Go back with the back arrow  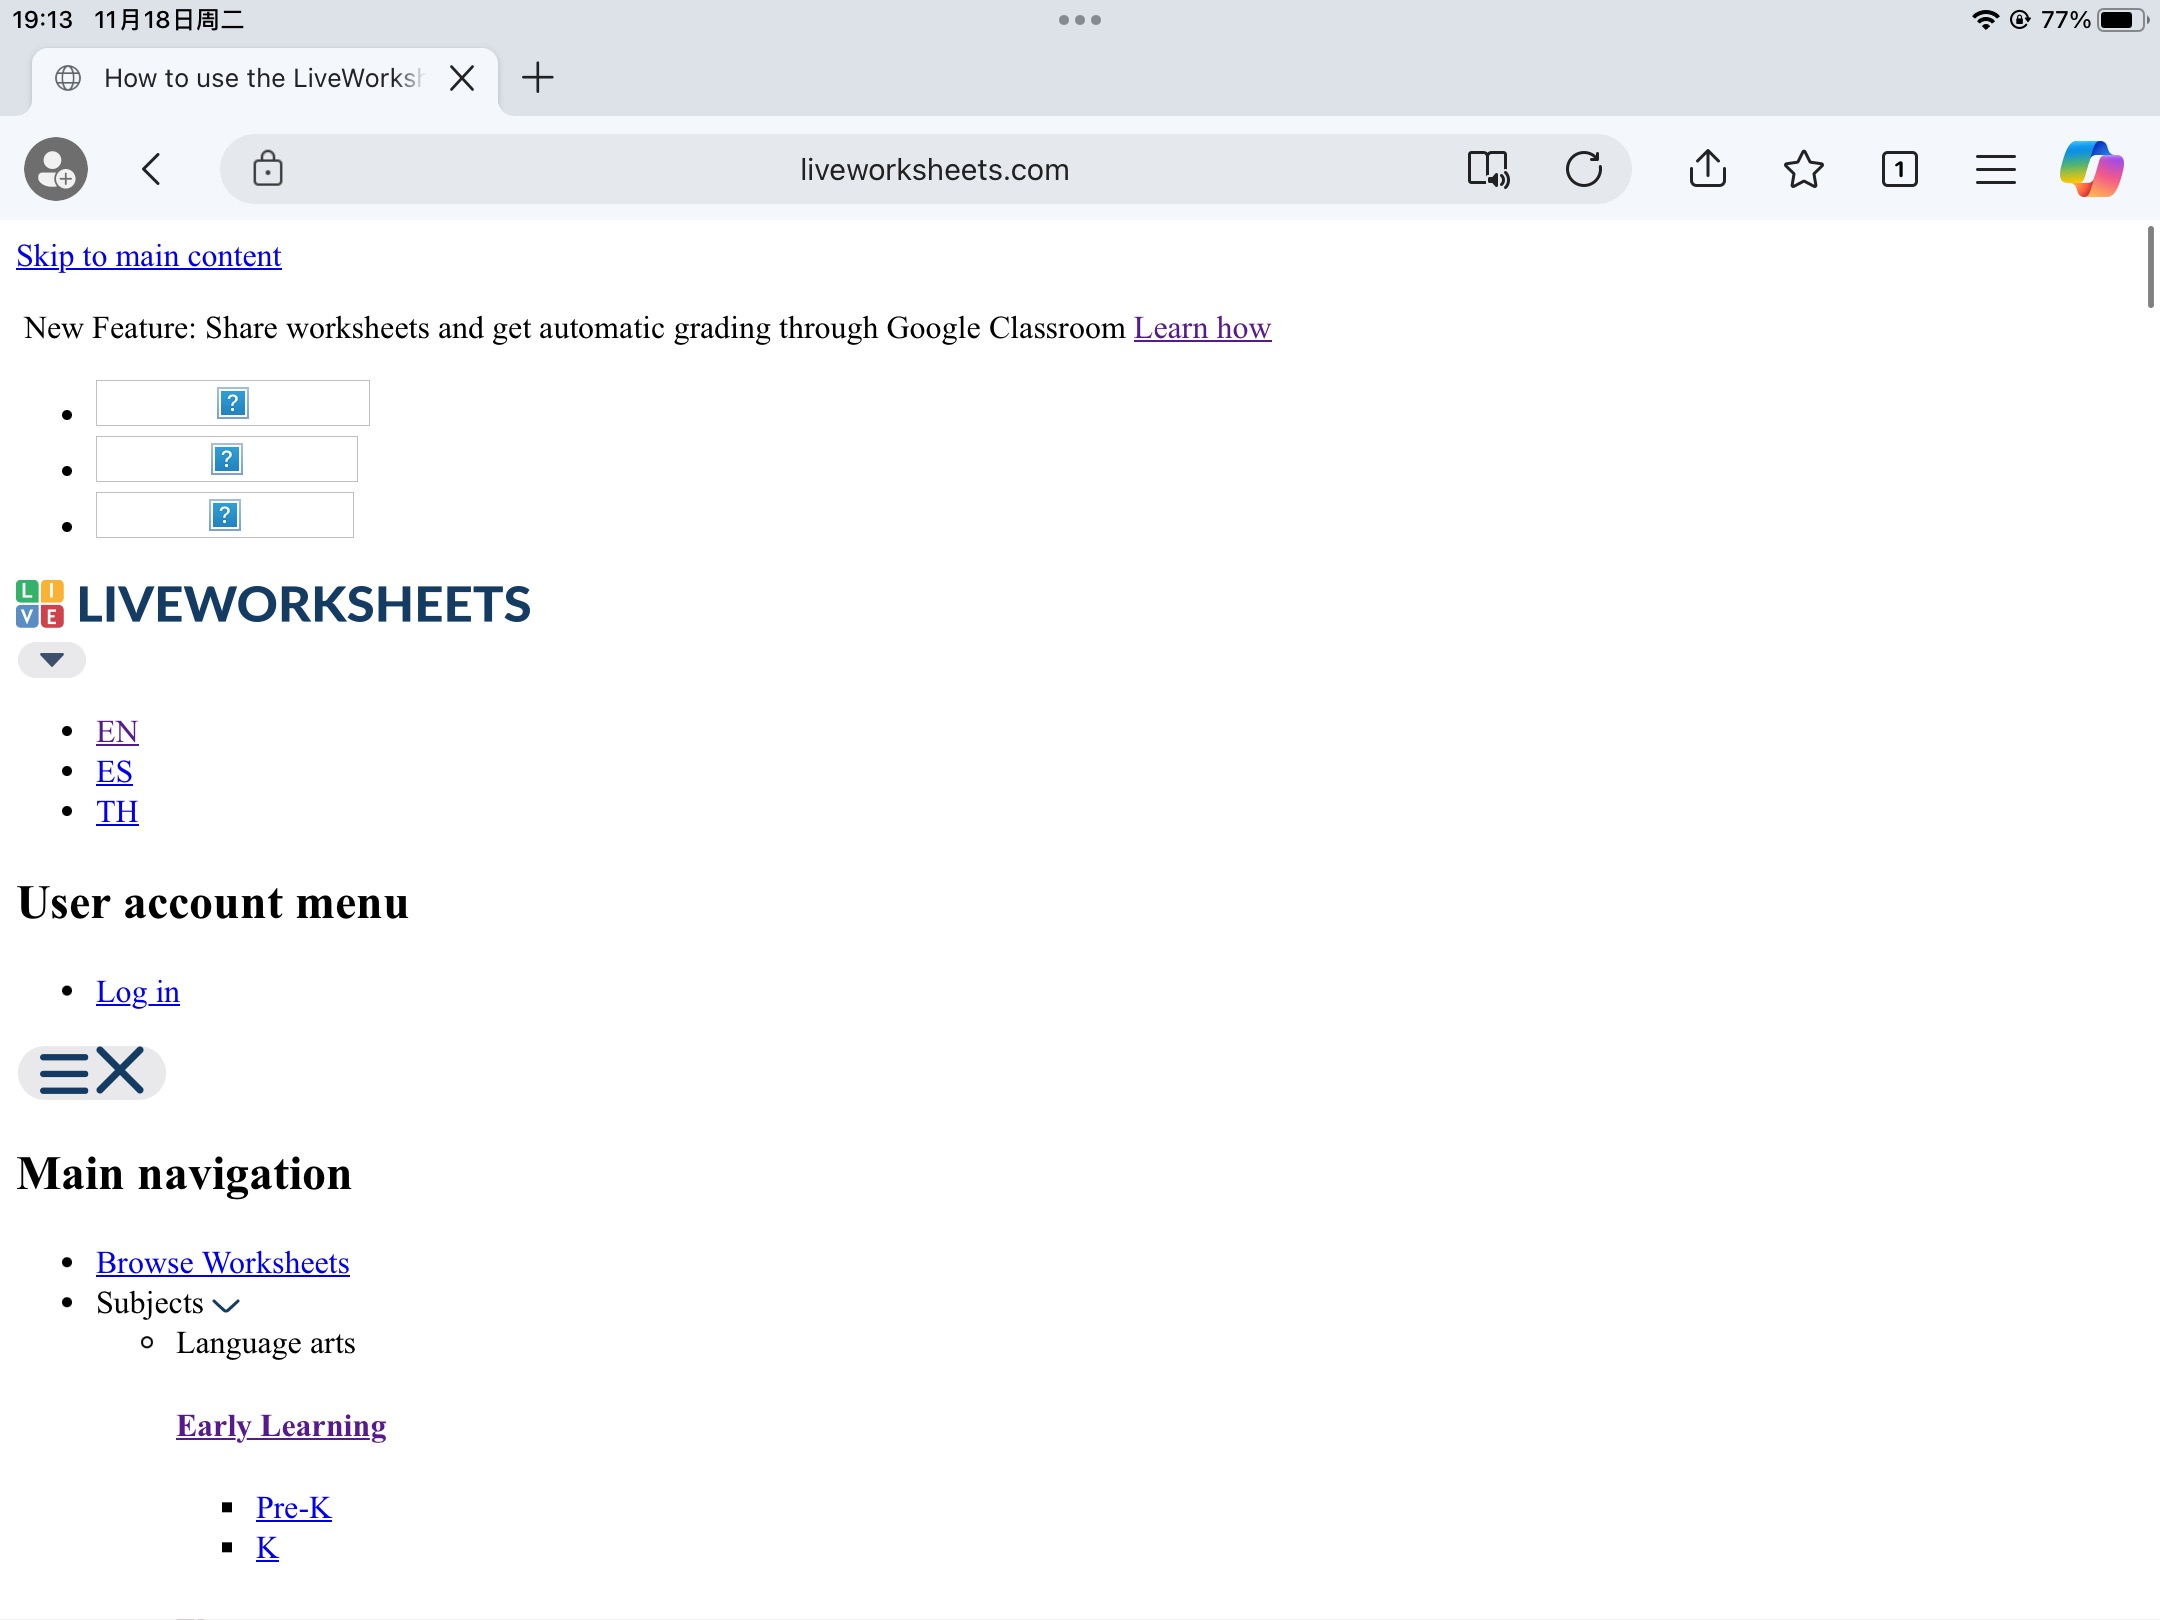click(152, 169)
